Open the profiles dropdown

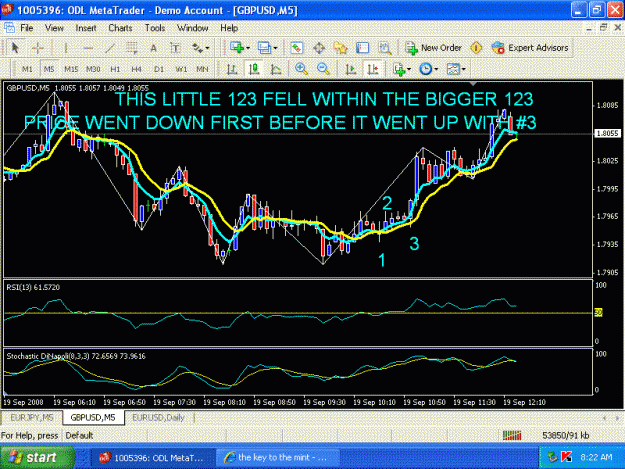[267, 48]
